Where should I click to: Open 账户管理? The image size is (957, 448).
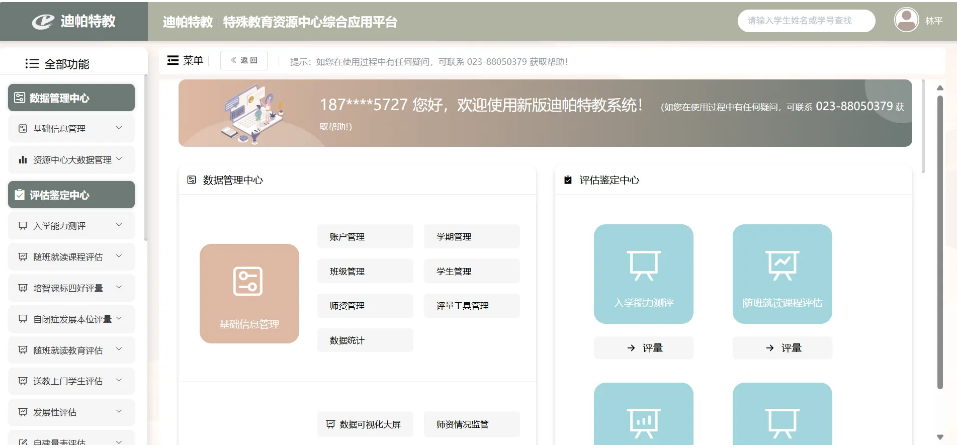[x=365, y=236]
